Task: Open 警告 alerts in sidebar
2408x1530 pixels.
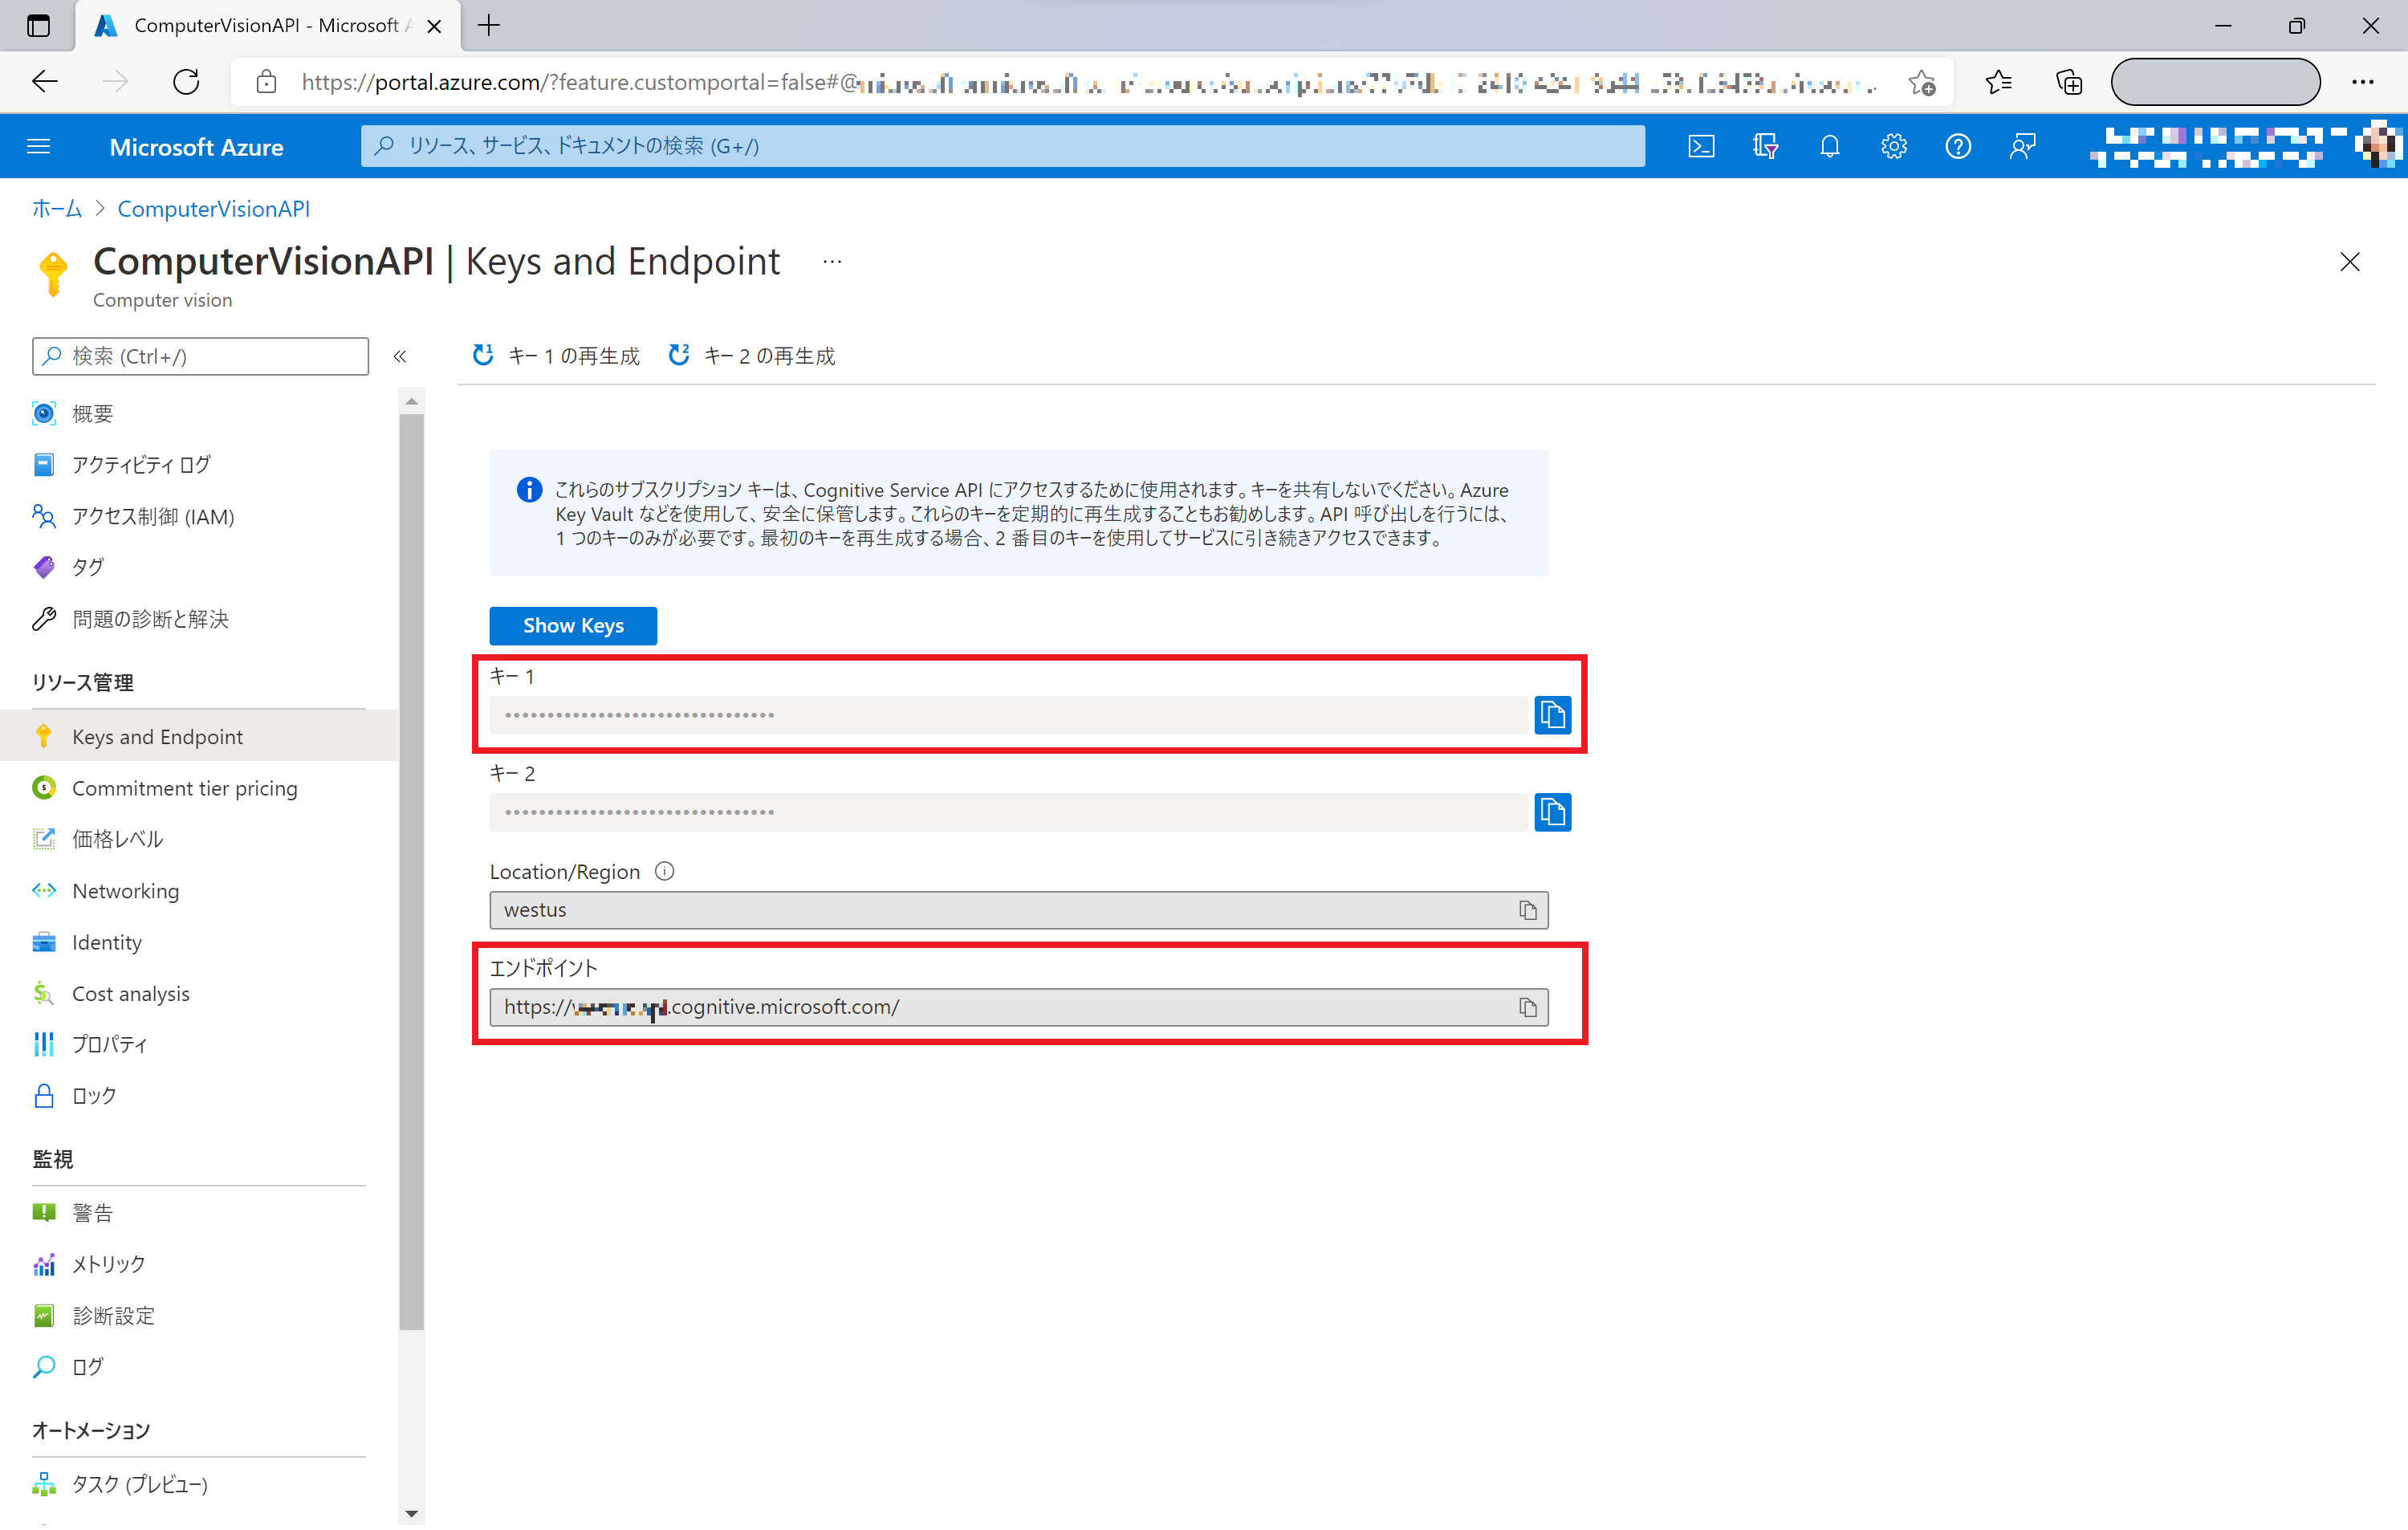Action: point(200,1213)
